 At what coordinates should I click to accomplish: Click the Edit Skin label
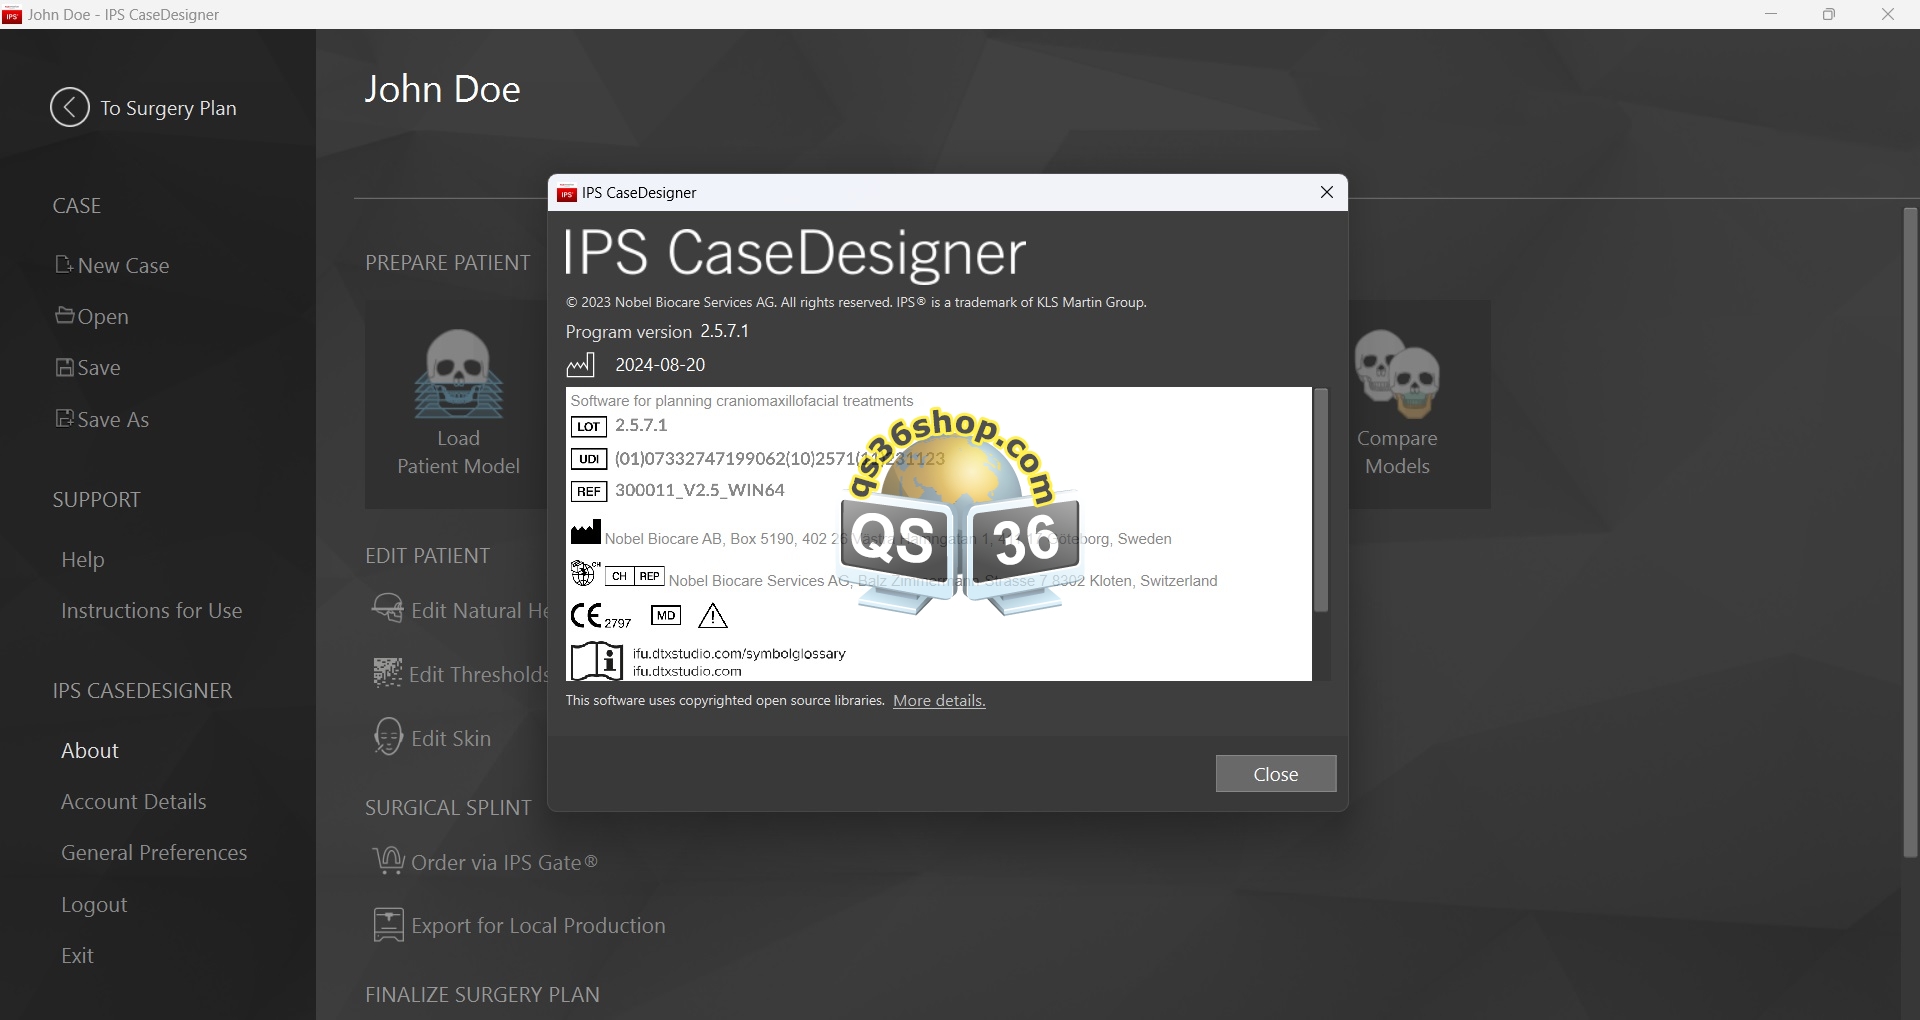(451, 738)
